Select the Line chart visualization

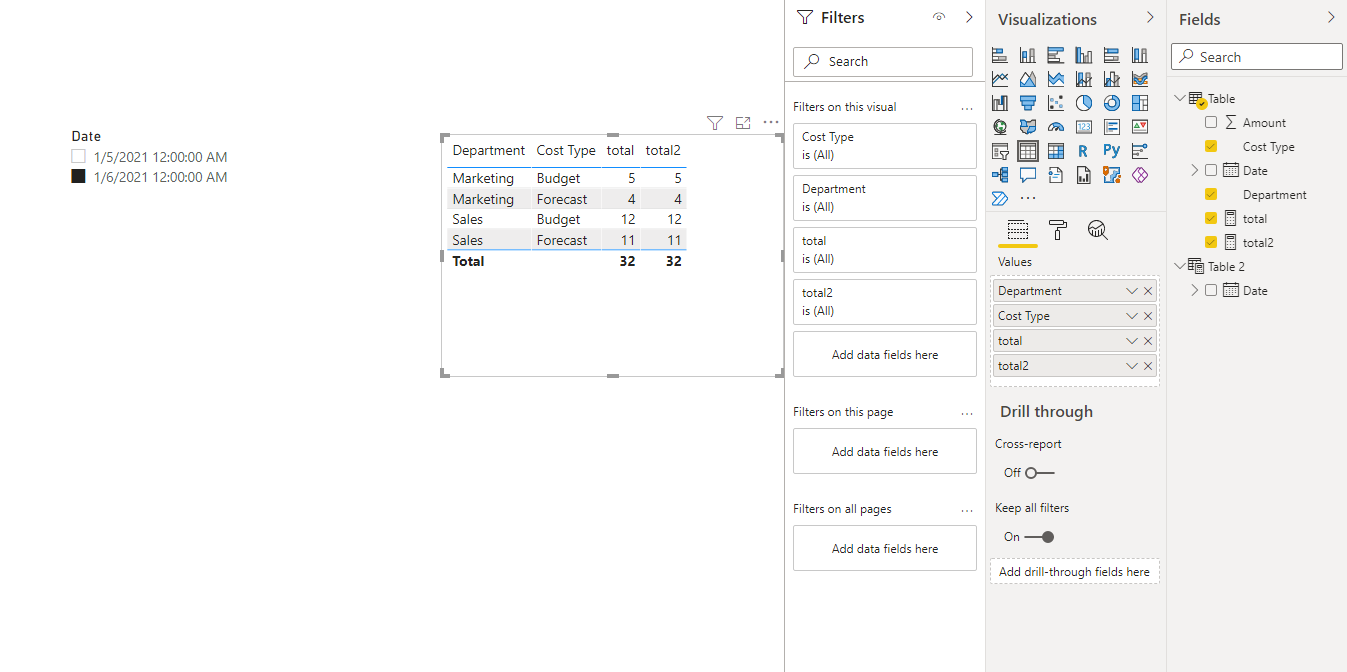(x=1000, y=79)
